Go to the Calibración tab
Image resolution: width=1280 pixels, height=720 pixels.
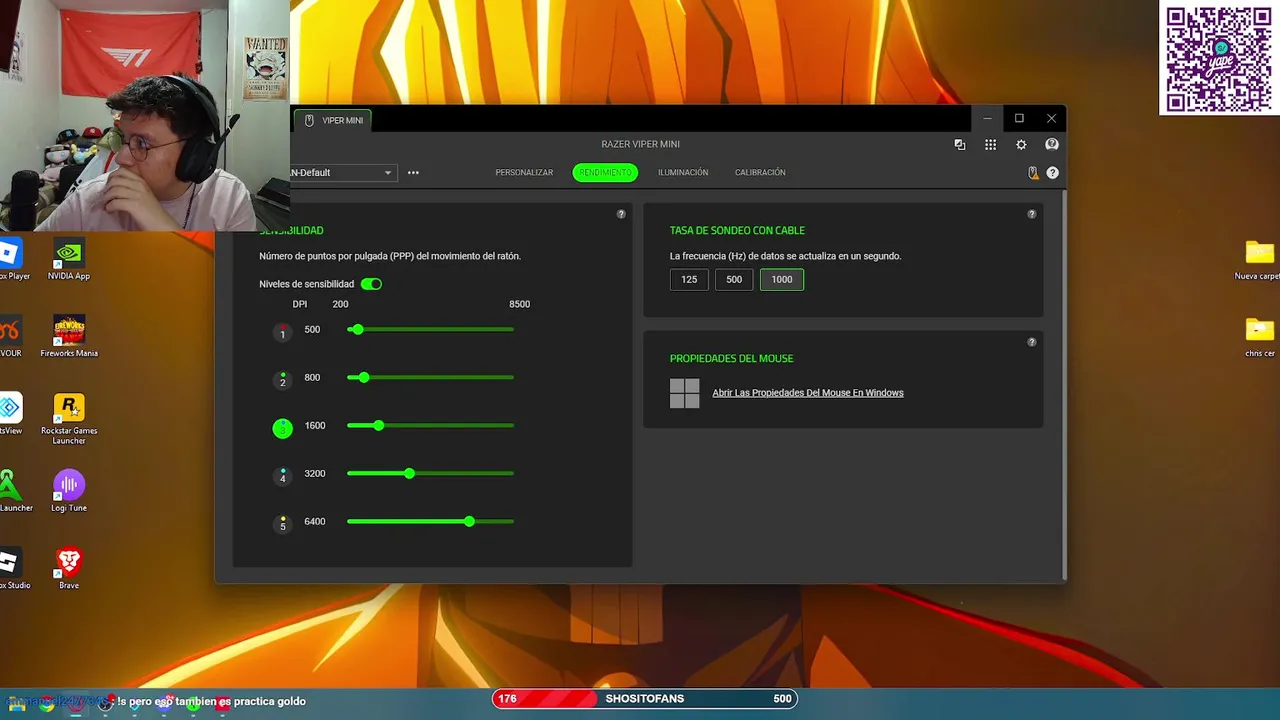click(x=760, y=173)
